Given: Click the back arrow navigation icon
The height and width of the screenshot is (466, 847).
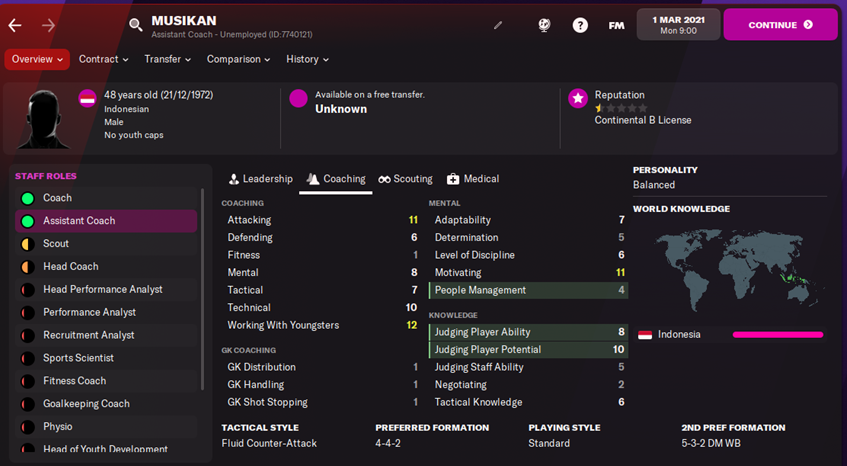Looking at the screenshot, I should pos(15,25).
